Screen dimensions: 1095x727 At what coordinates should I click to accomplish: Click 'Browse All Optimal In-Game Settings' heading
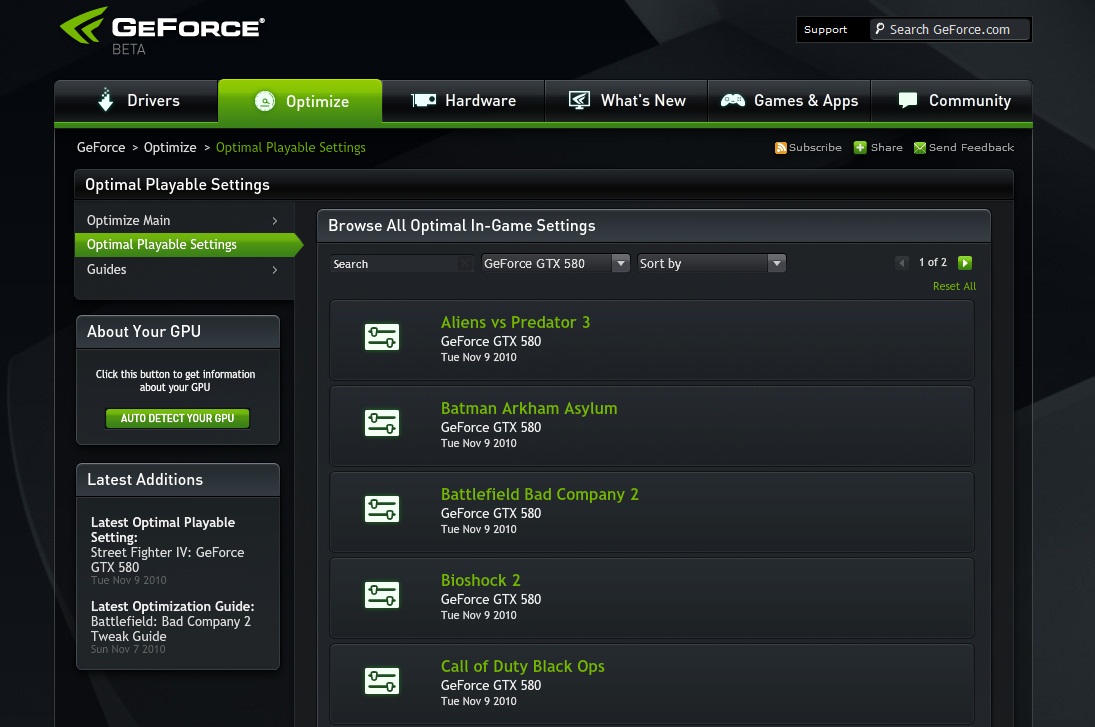point(462,226)
